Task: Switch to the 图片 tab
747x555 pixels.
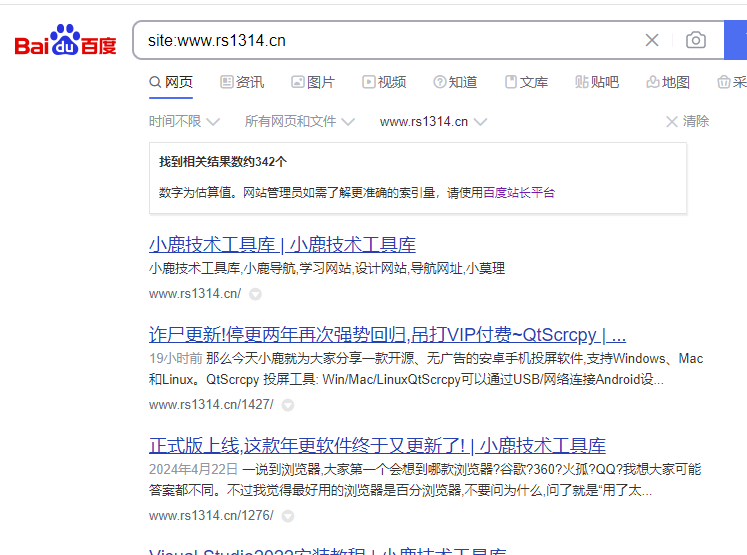Action: pyautogui.click(x=313, y=82)
